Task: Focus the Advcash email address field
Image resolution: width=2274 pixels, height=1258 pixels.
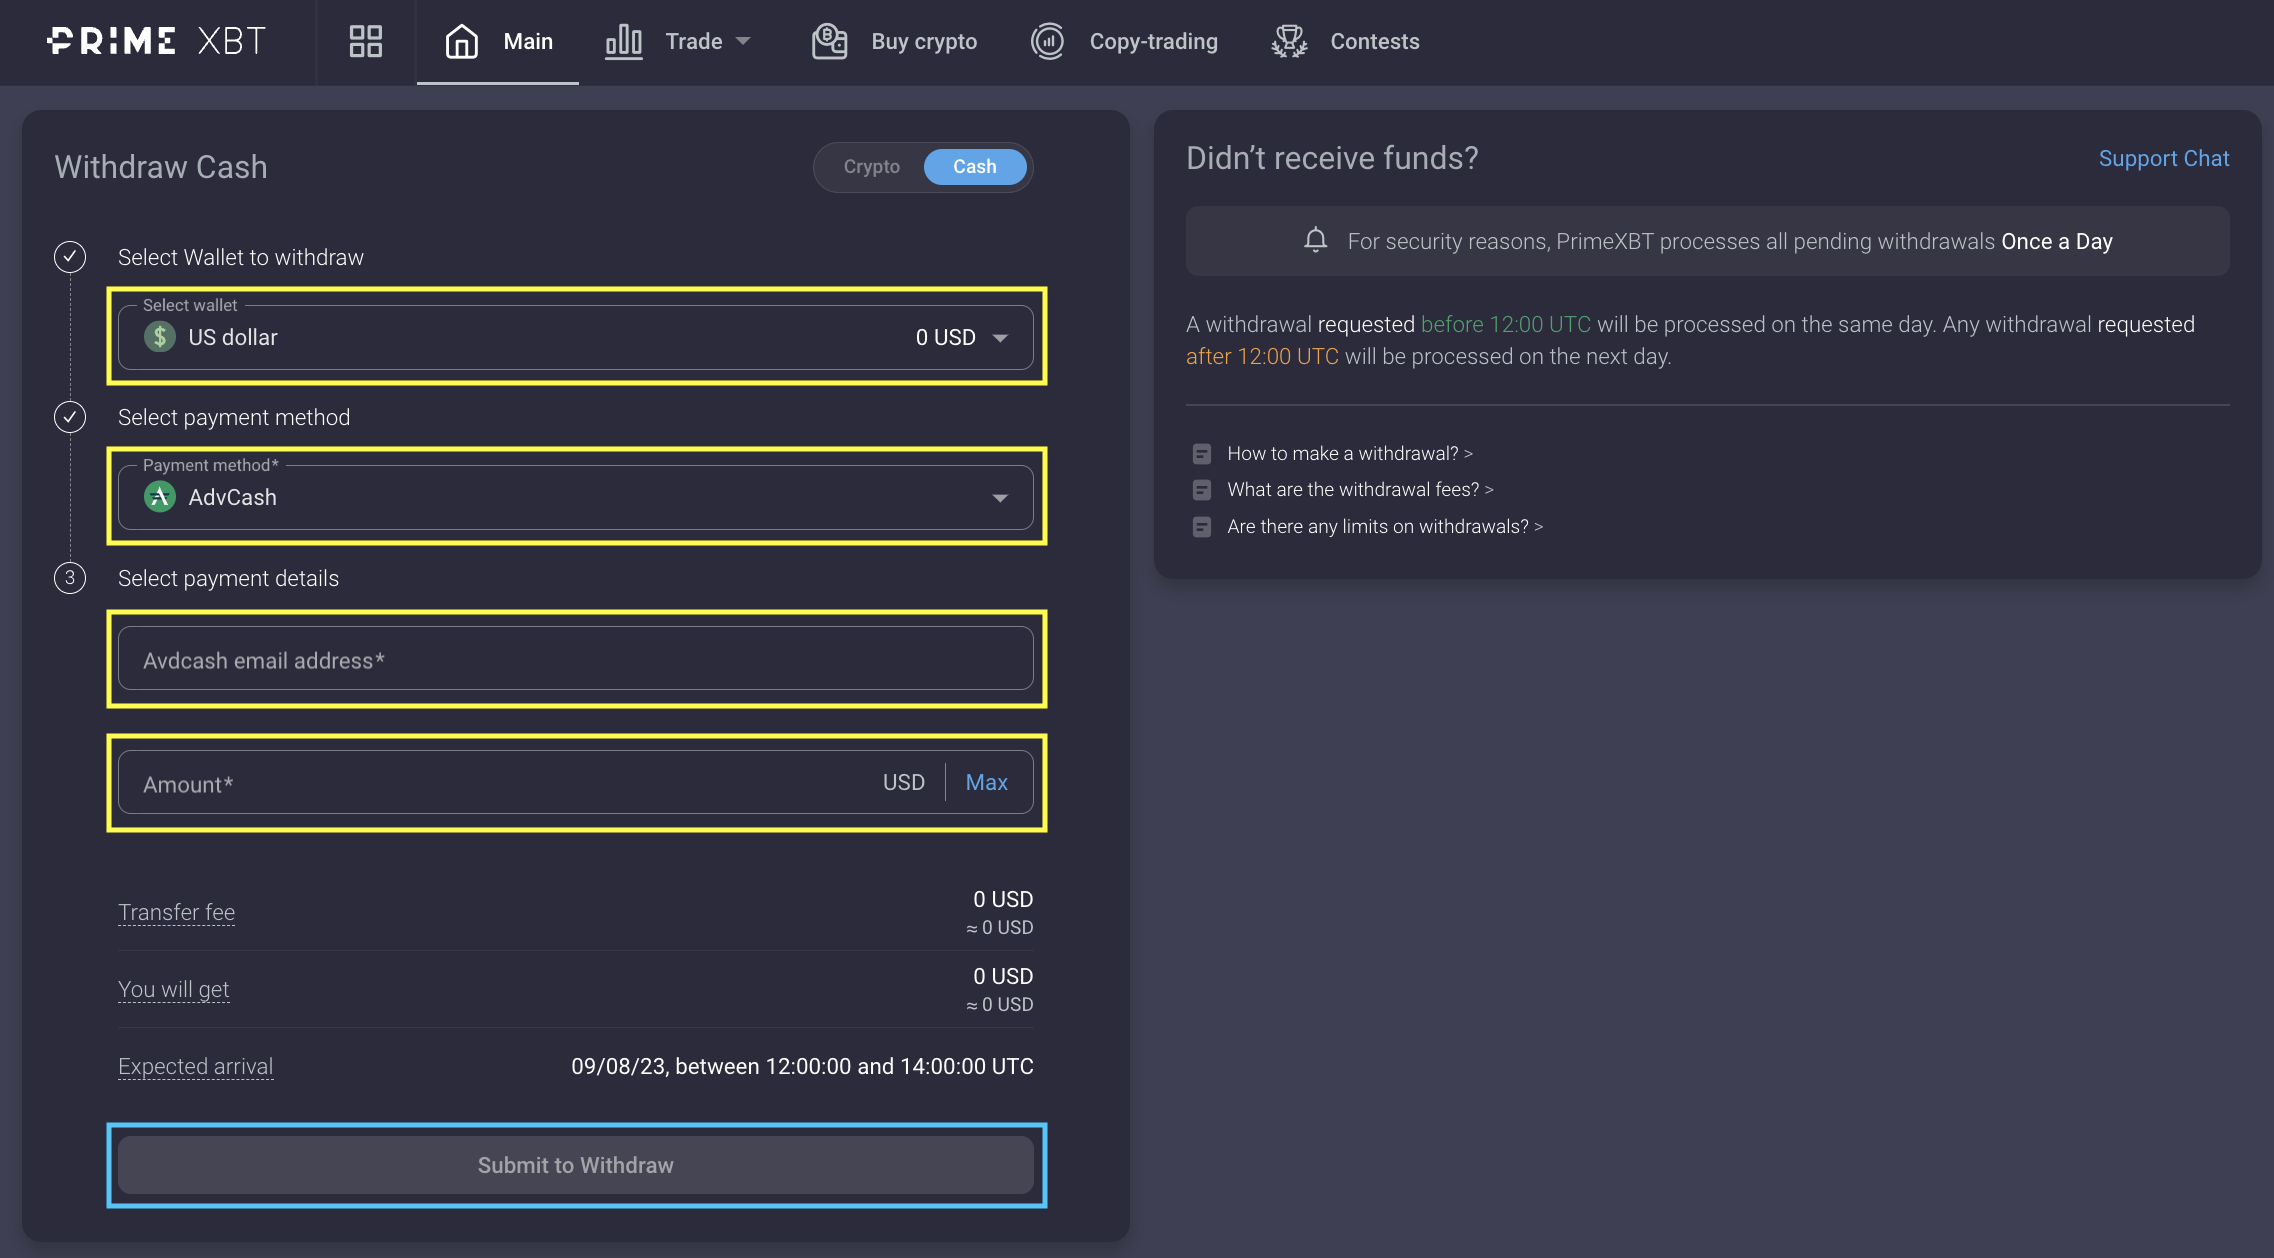Action: click(575, 659)
